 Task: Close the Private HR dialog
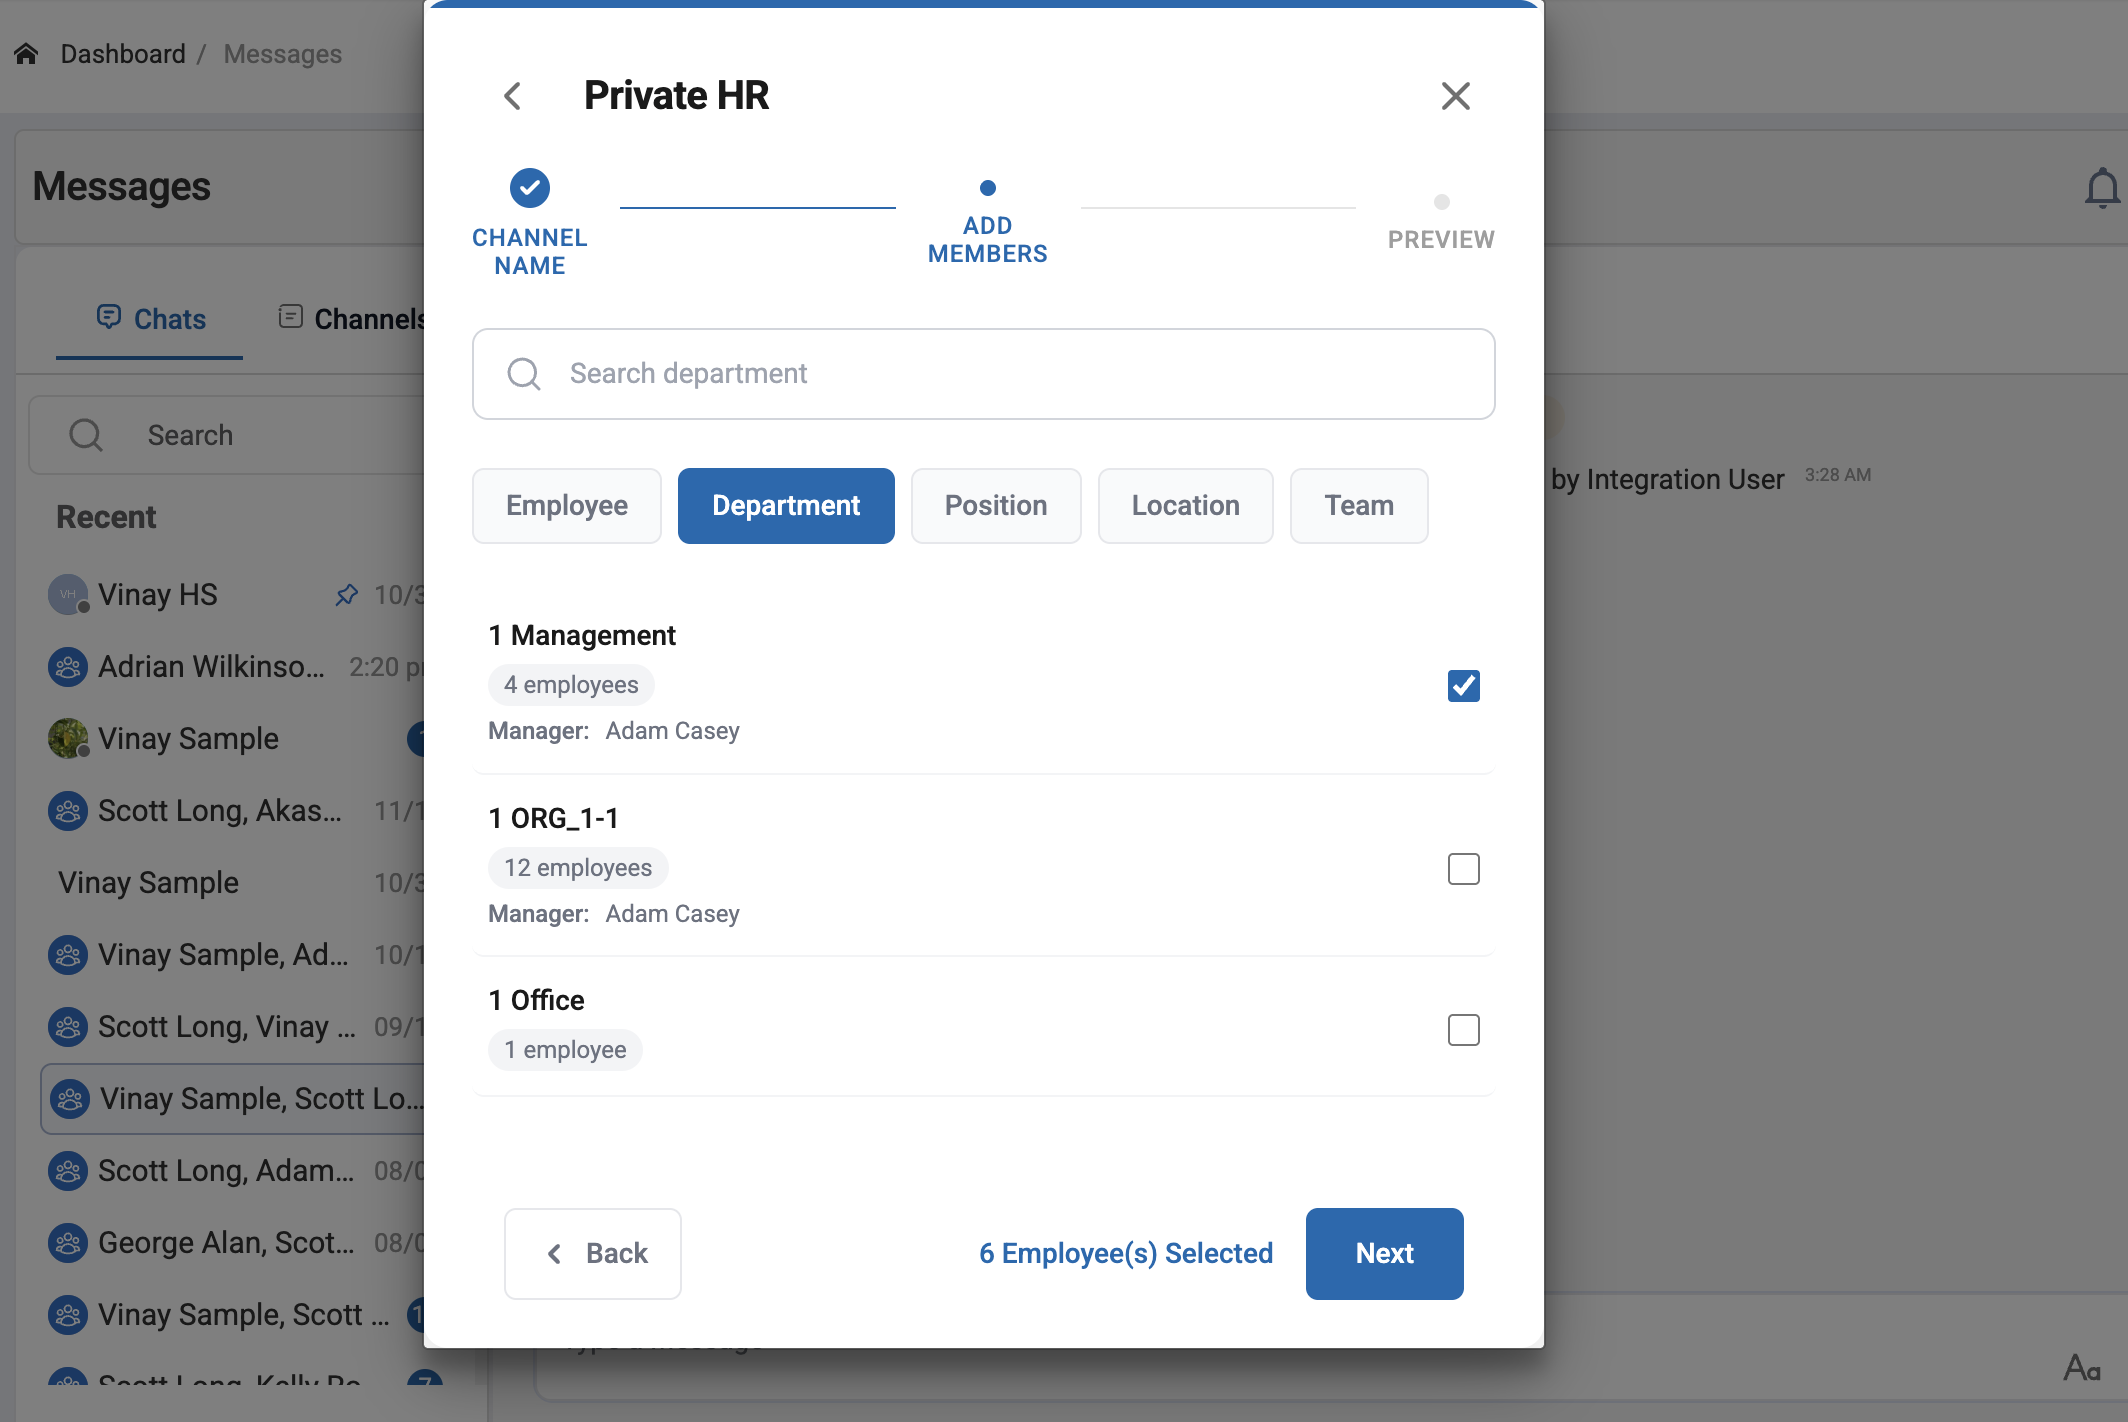tap(1455, 96)
